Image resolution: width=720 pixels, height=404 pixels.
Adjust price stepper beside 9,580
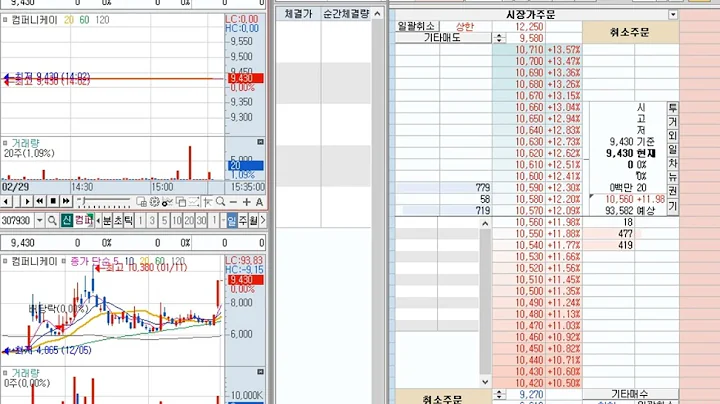(499, 38)
